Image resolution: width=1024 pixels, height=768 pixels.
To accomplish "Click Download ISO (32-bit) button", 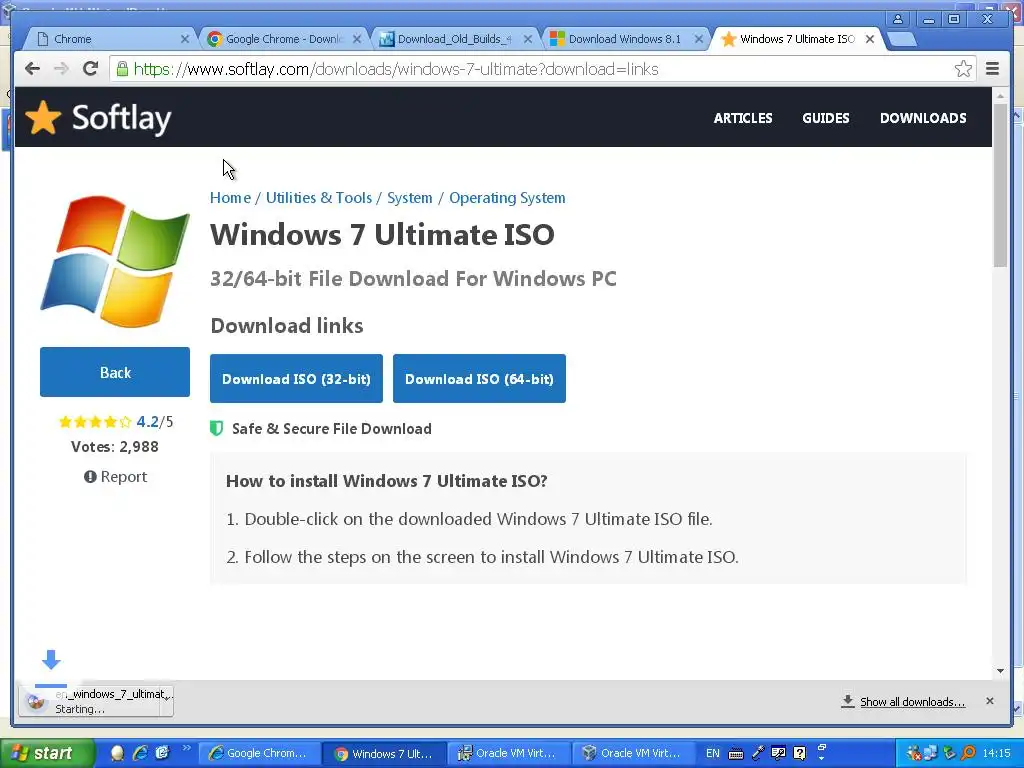I will [x=296, y=379].
